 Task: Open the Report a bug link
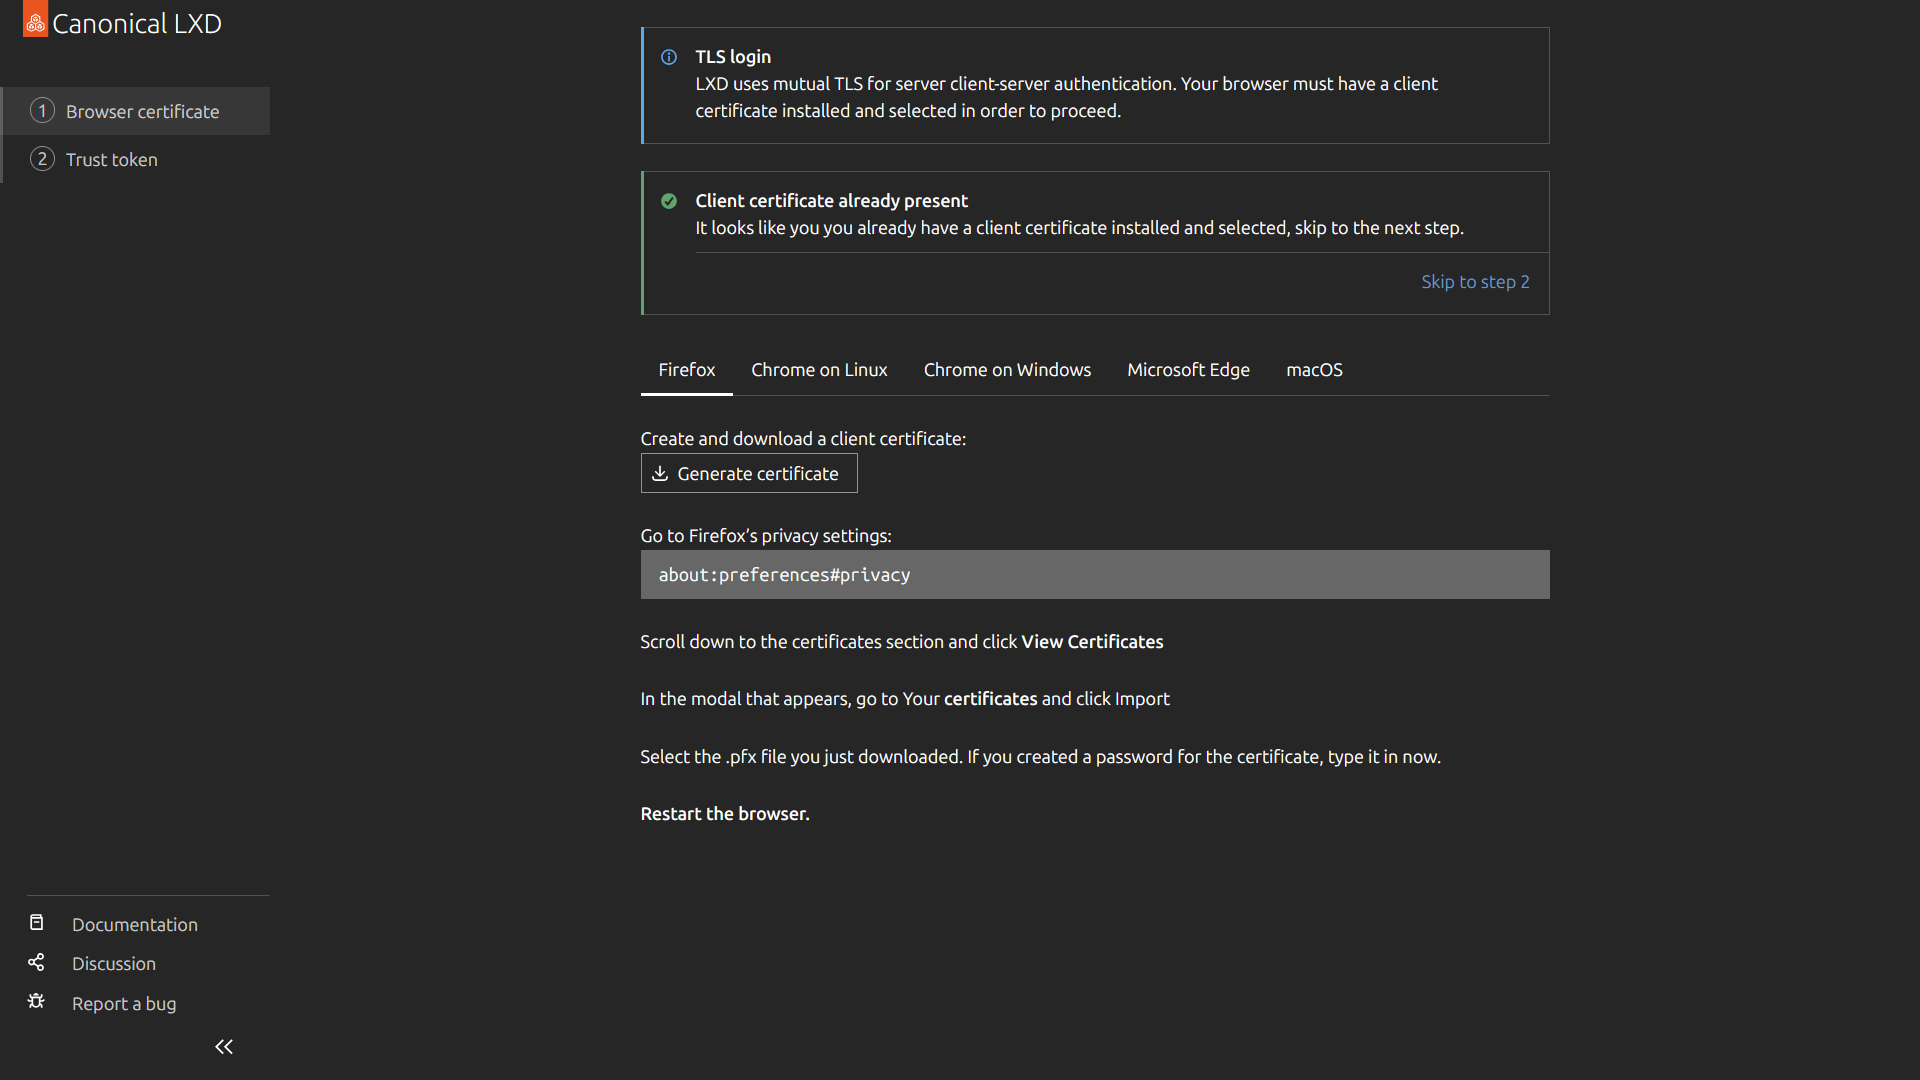coord(124,1004)
